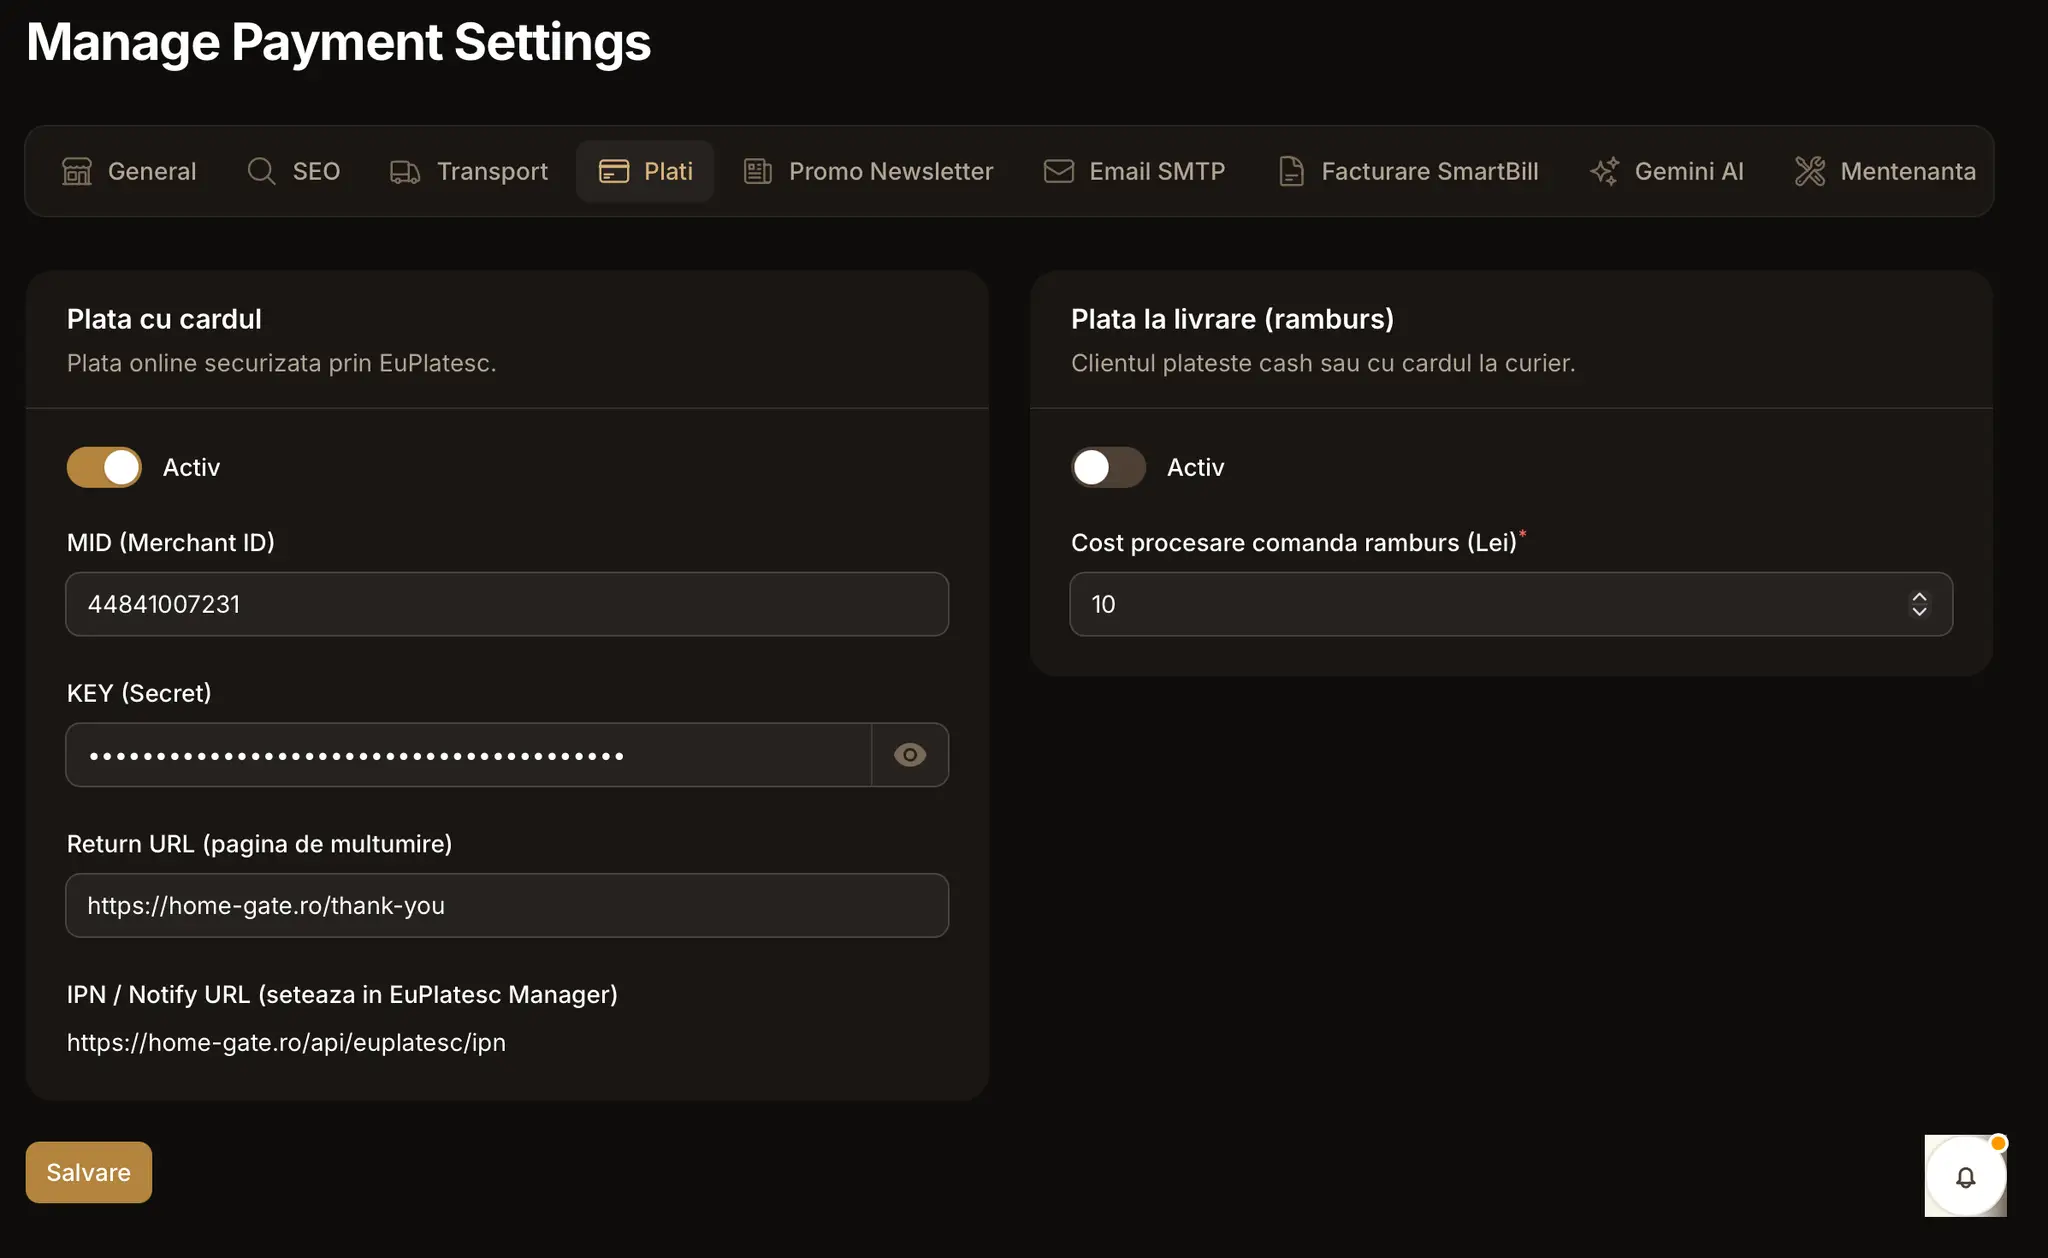Open the Promo Newsletter tab
This screenshot has width=2048, height=1258.
point(868,172)
